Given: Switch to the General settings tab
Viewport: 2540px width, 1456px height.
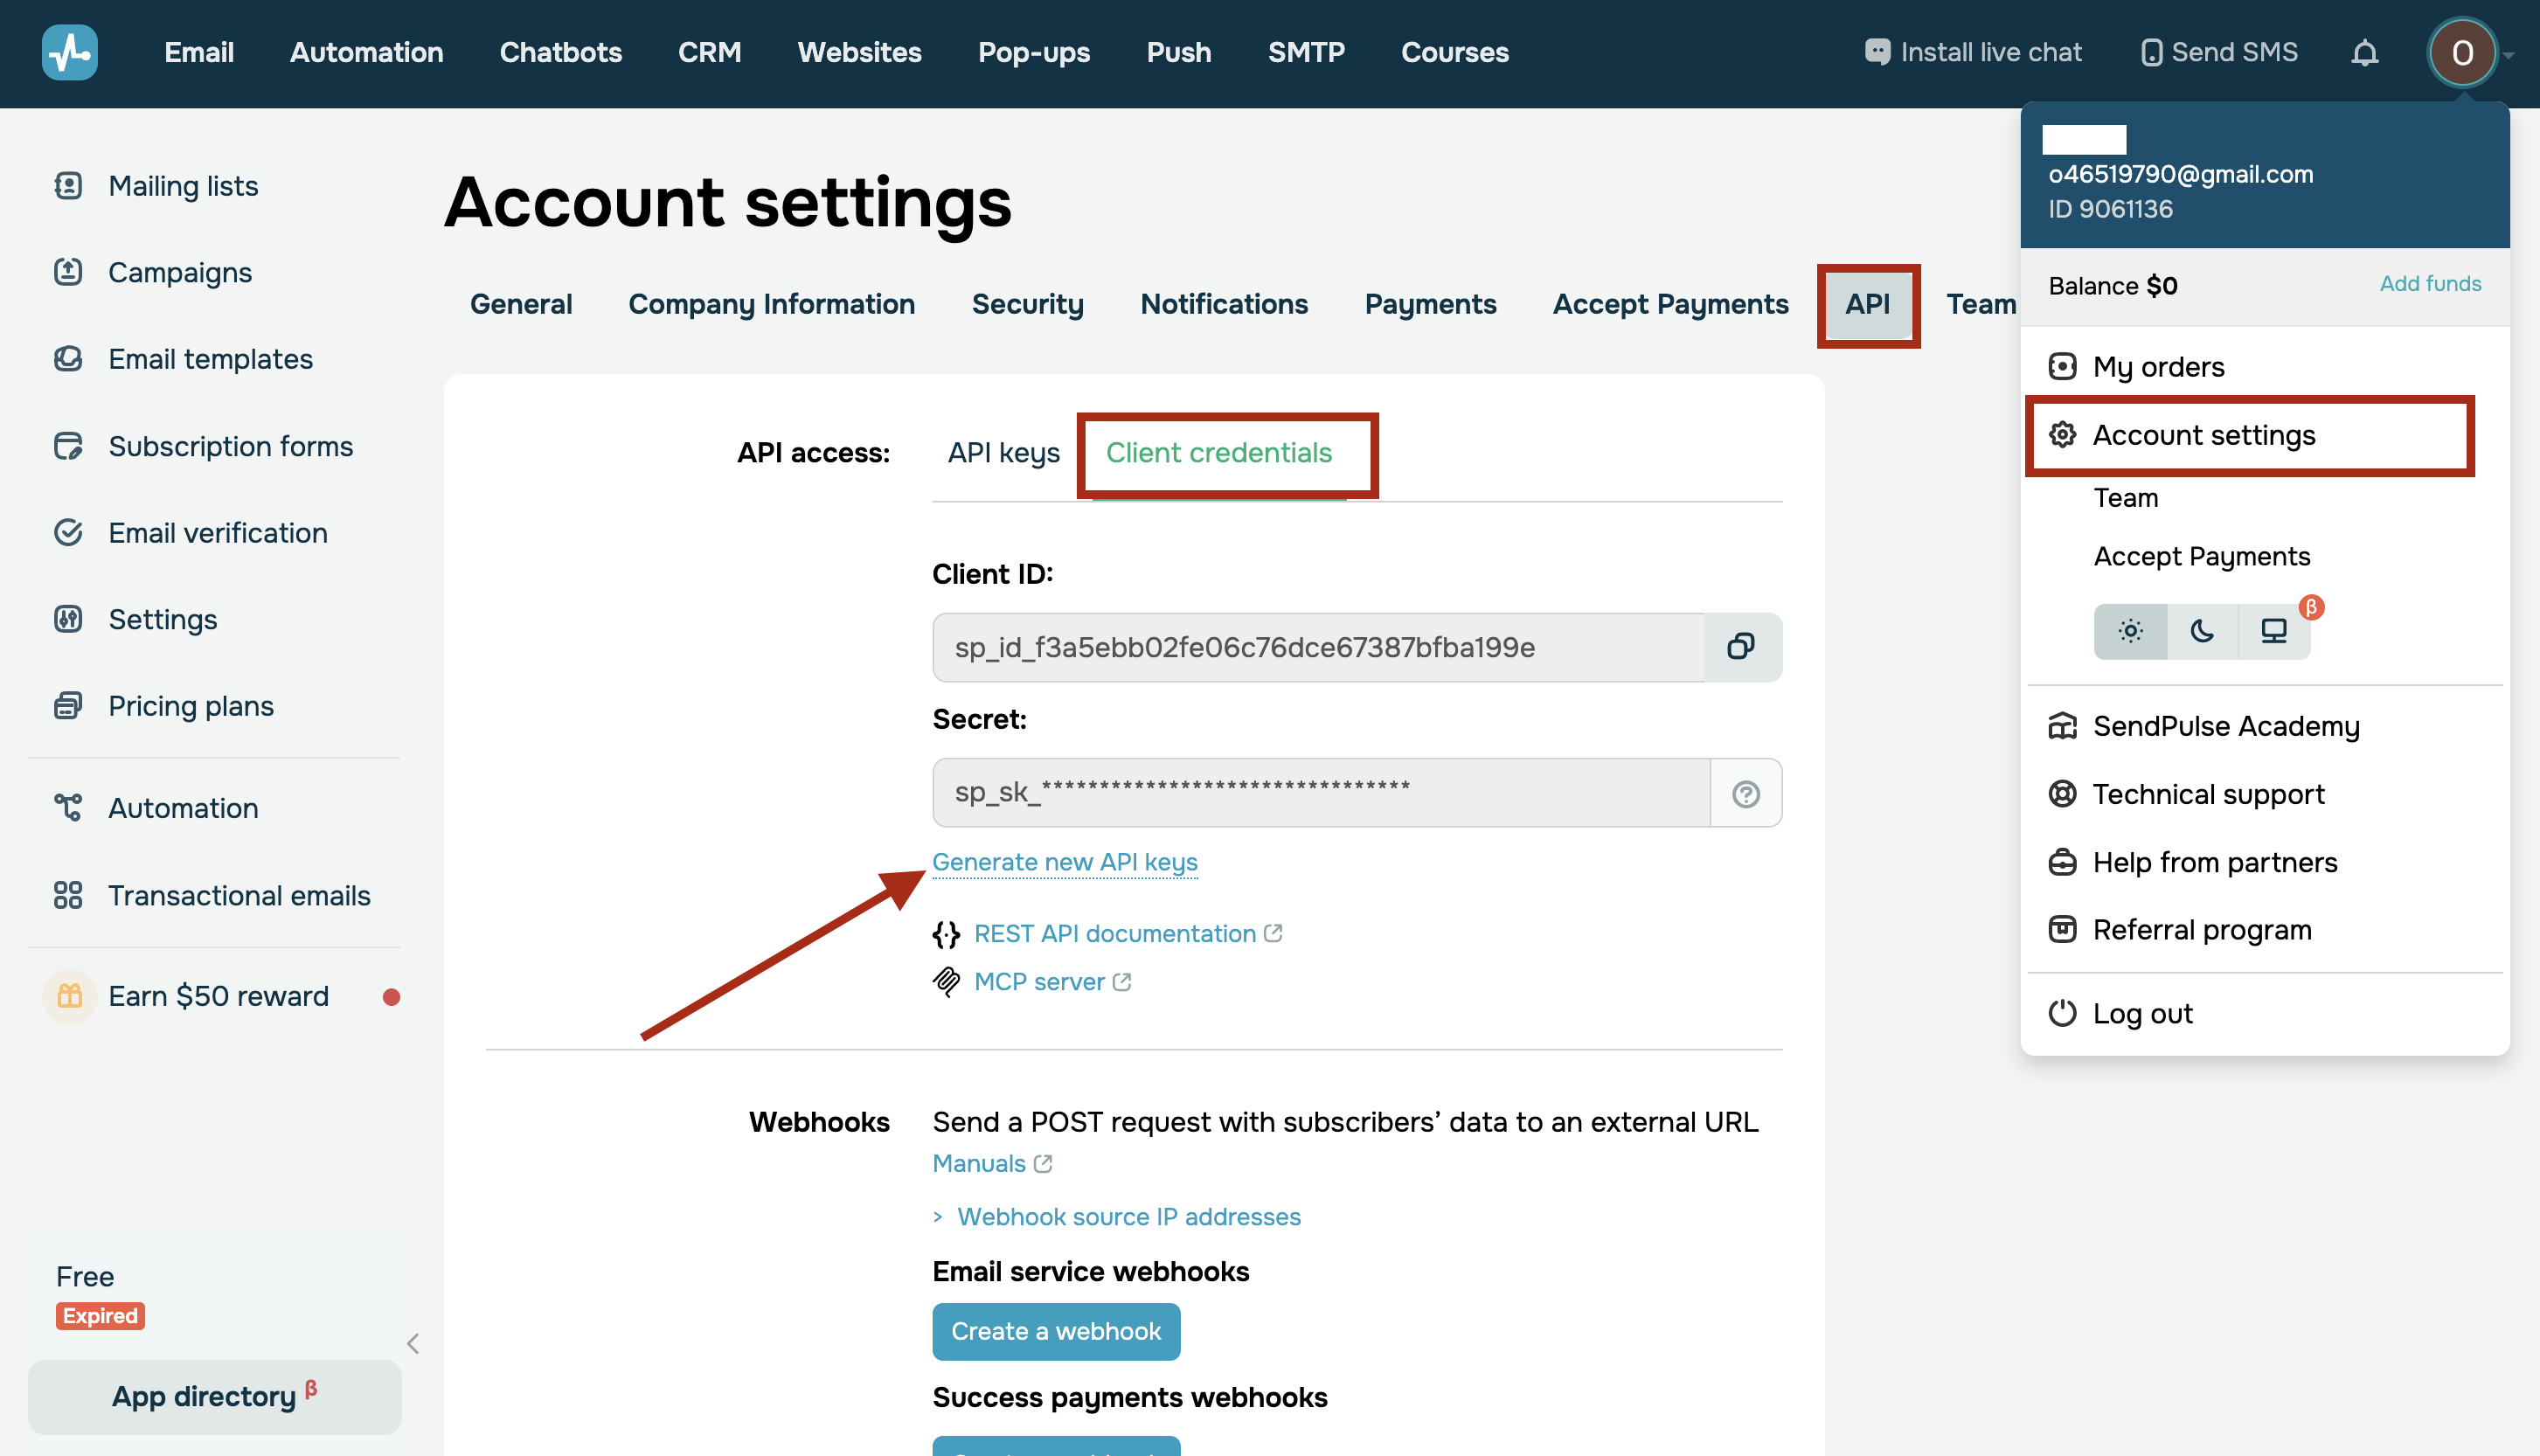Looking at the screenshot, I should 521,304.
